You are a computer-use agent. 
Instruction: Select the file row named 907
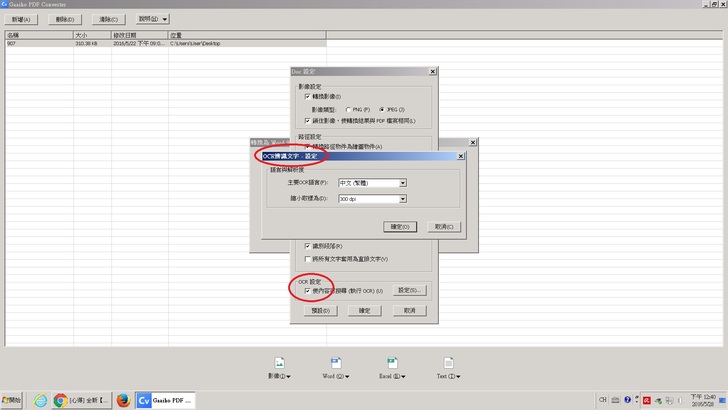pos(166,43)
